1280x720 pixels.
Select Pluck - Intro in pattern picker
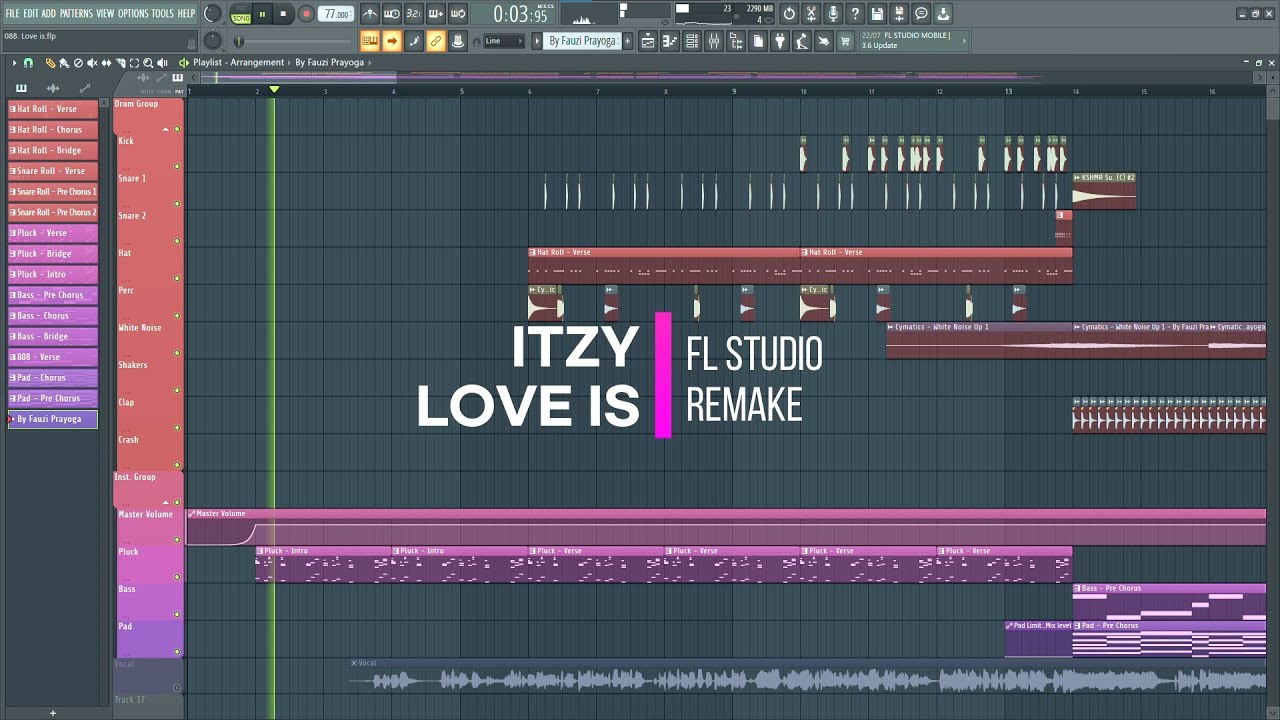click(53, 274)
